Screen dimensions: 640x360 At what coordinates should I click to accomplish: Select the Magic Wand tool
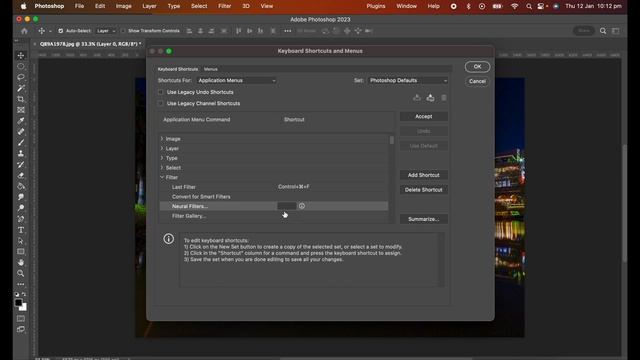coord(21,88)
